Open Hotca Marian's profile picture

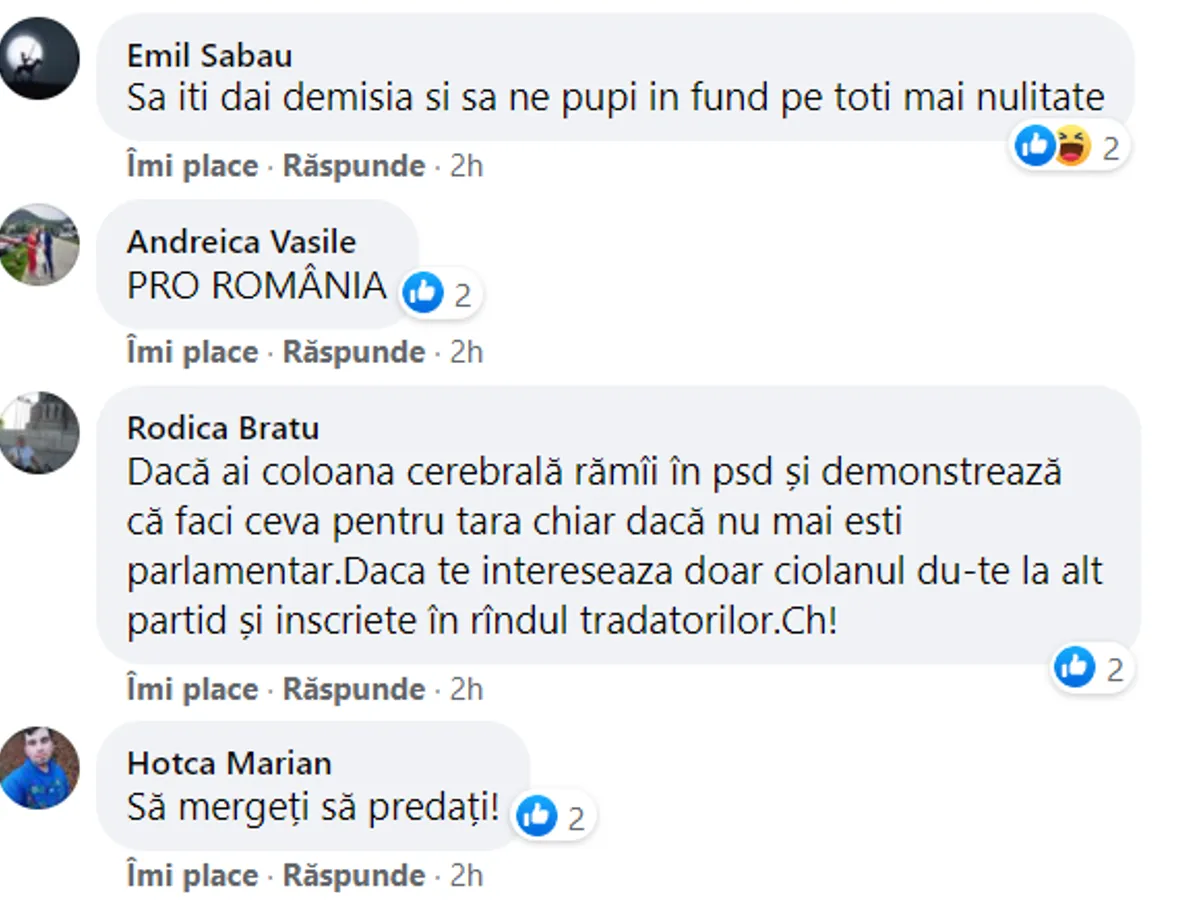(x=39, y=767)
